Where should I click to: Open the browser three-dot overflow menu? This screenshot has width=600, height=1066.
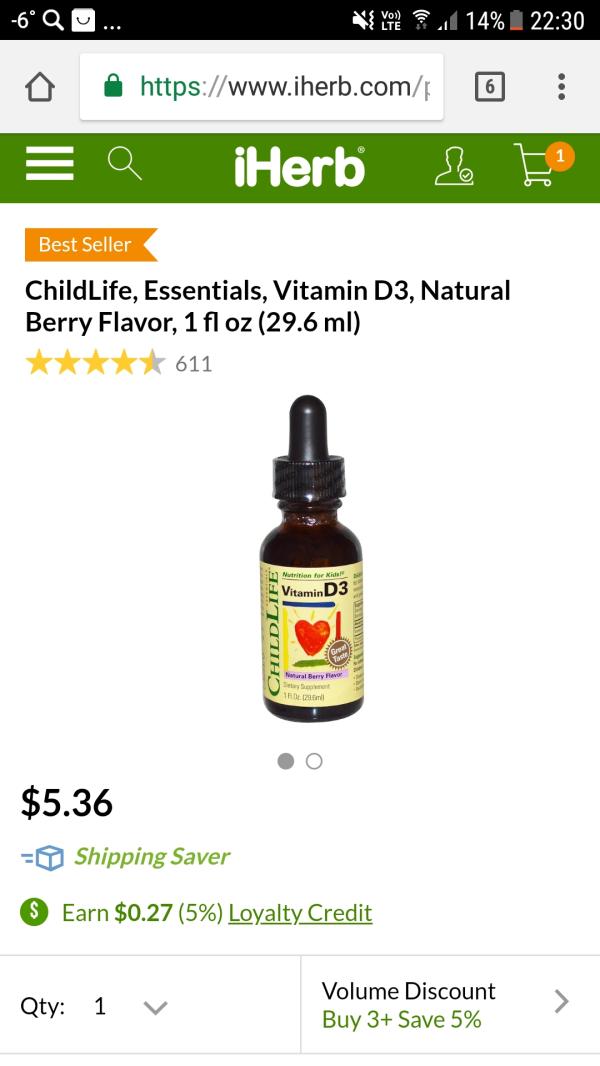pyautogui.click(x=561, y=87)
